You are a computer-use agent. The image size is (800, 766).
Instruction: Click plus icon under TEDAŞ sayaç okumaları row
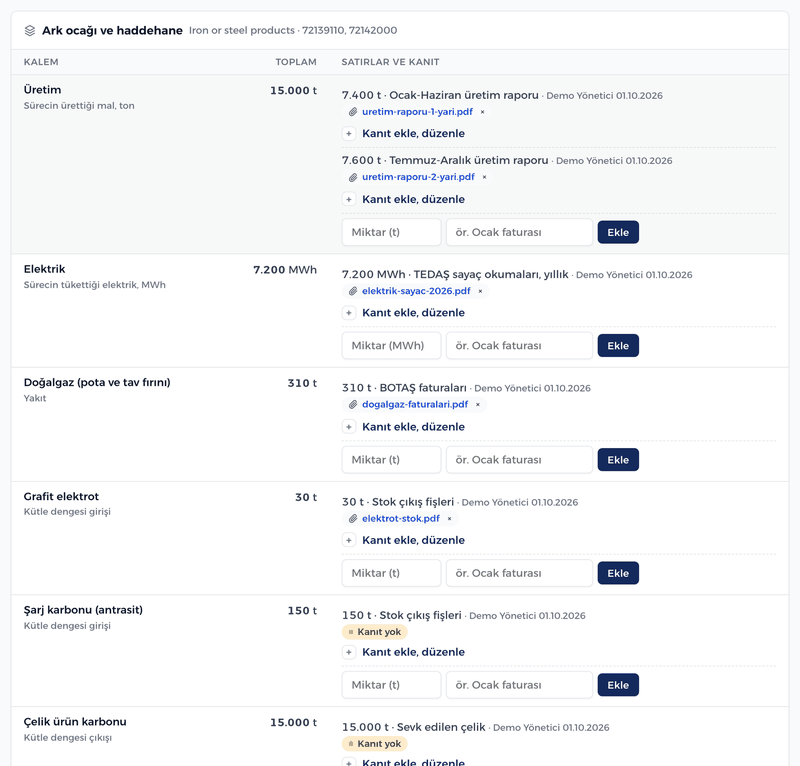349,313
